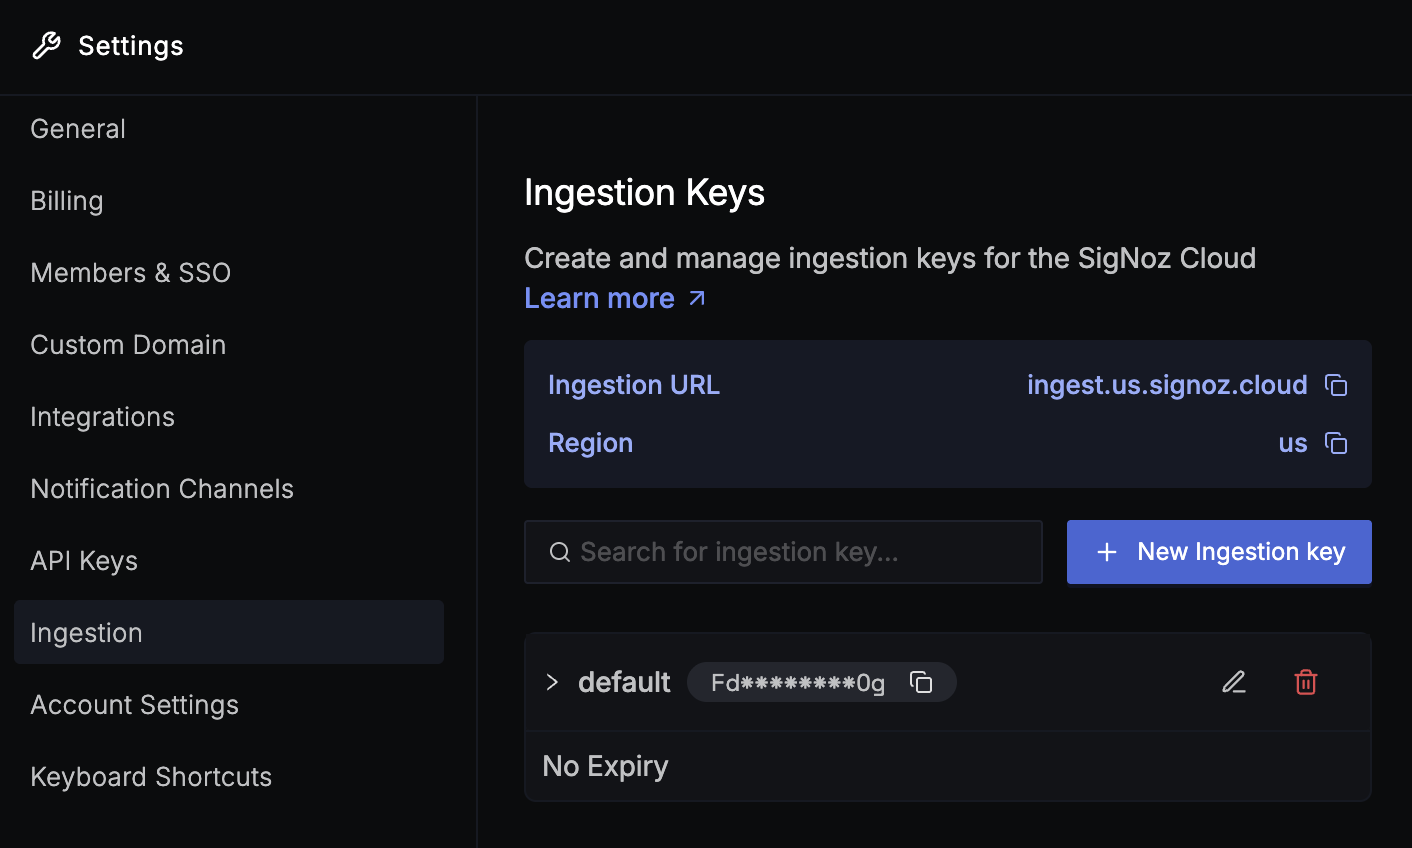Screen dimensions: 1412x848
Task: Copy the ingestion URL with its copy icon
Action: pos(1337,384)
